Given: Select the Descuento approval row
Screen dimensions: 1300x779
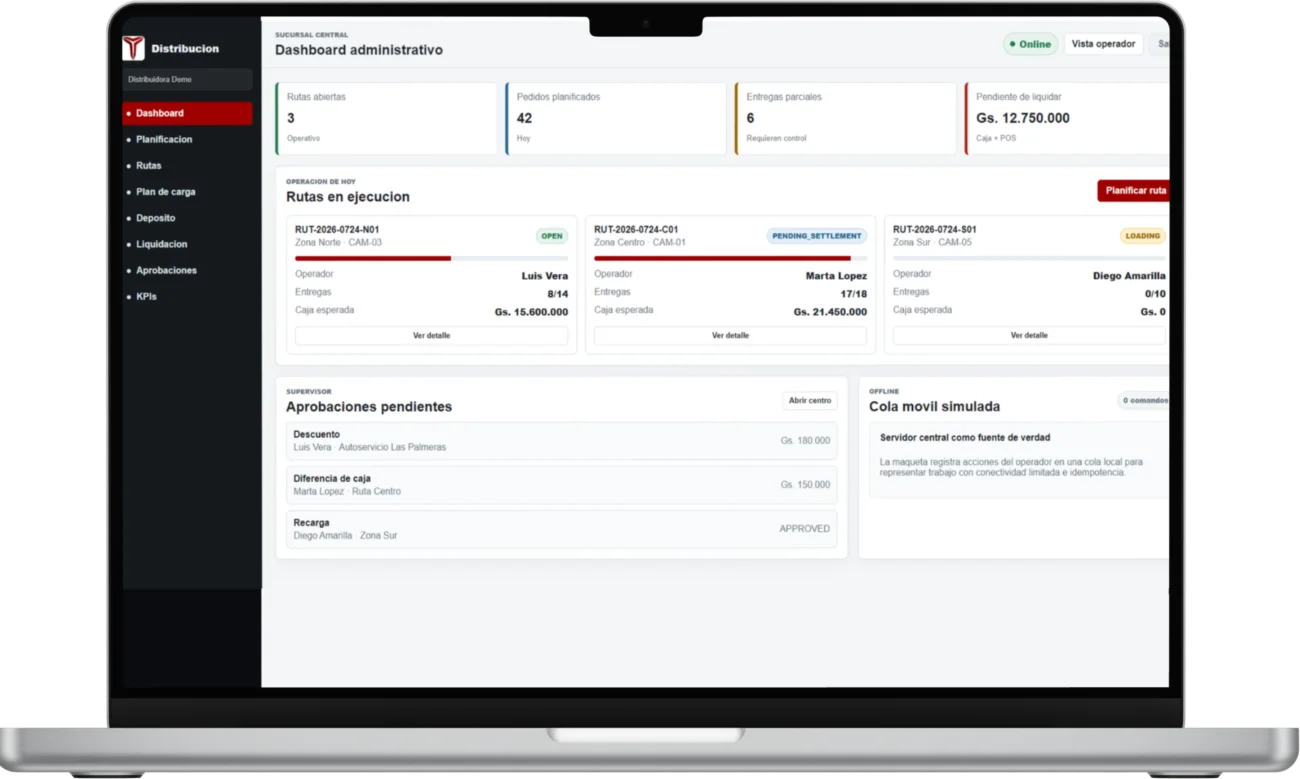Looking at the screenshot, I should (x=561, y=441).
